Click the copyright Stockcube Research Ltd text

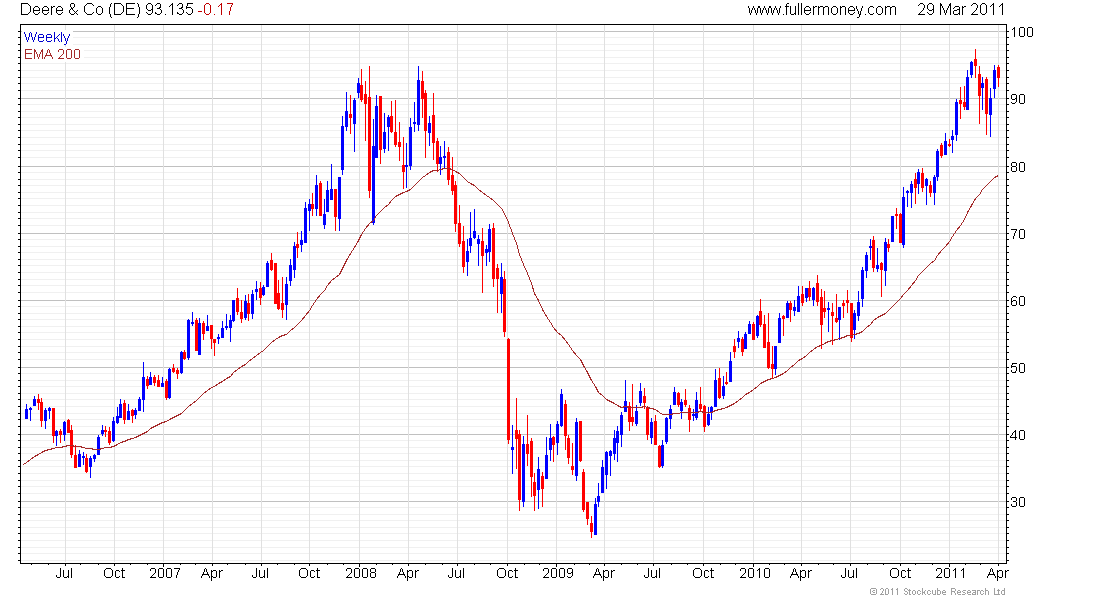click(x=937, y=592)
